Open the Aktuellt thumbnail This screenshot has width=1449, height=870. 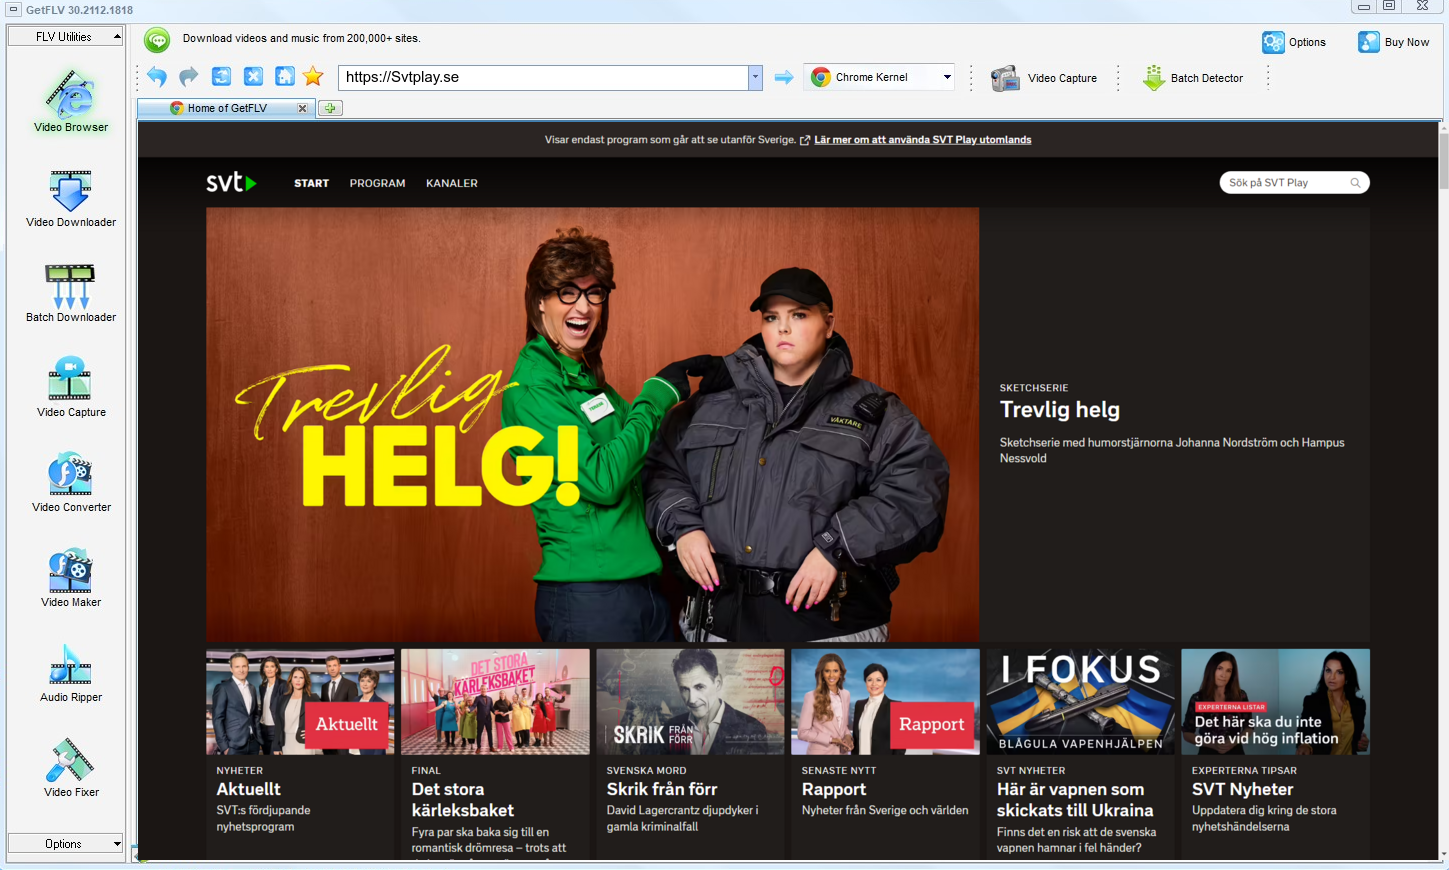[300, 701]
